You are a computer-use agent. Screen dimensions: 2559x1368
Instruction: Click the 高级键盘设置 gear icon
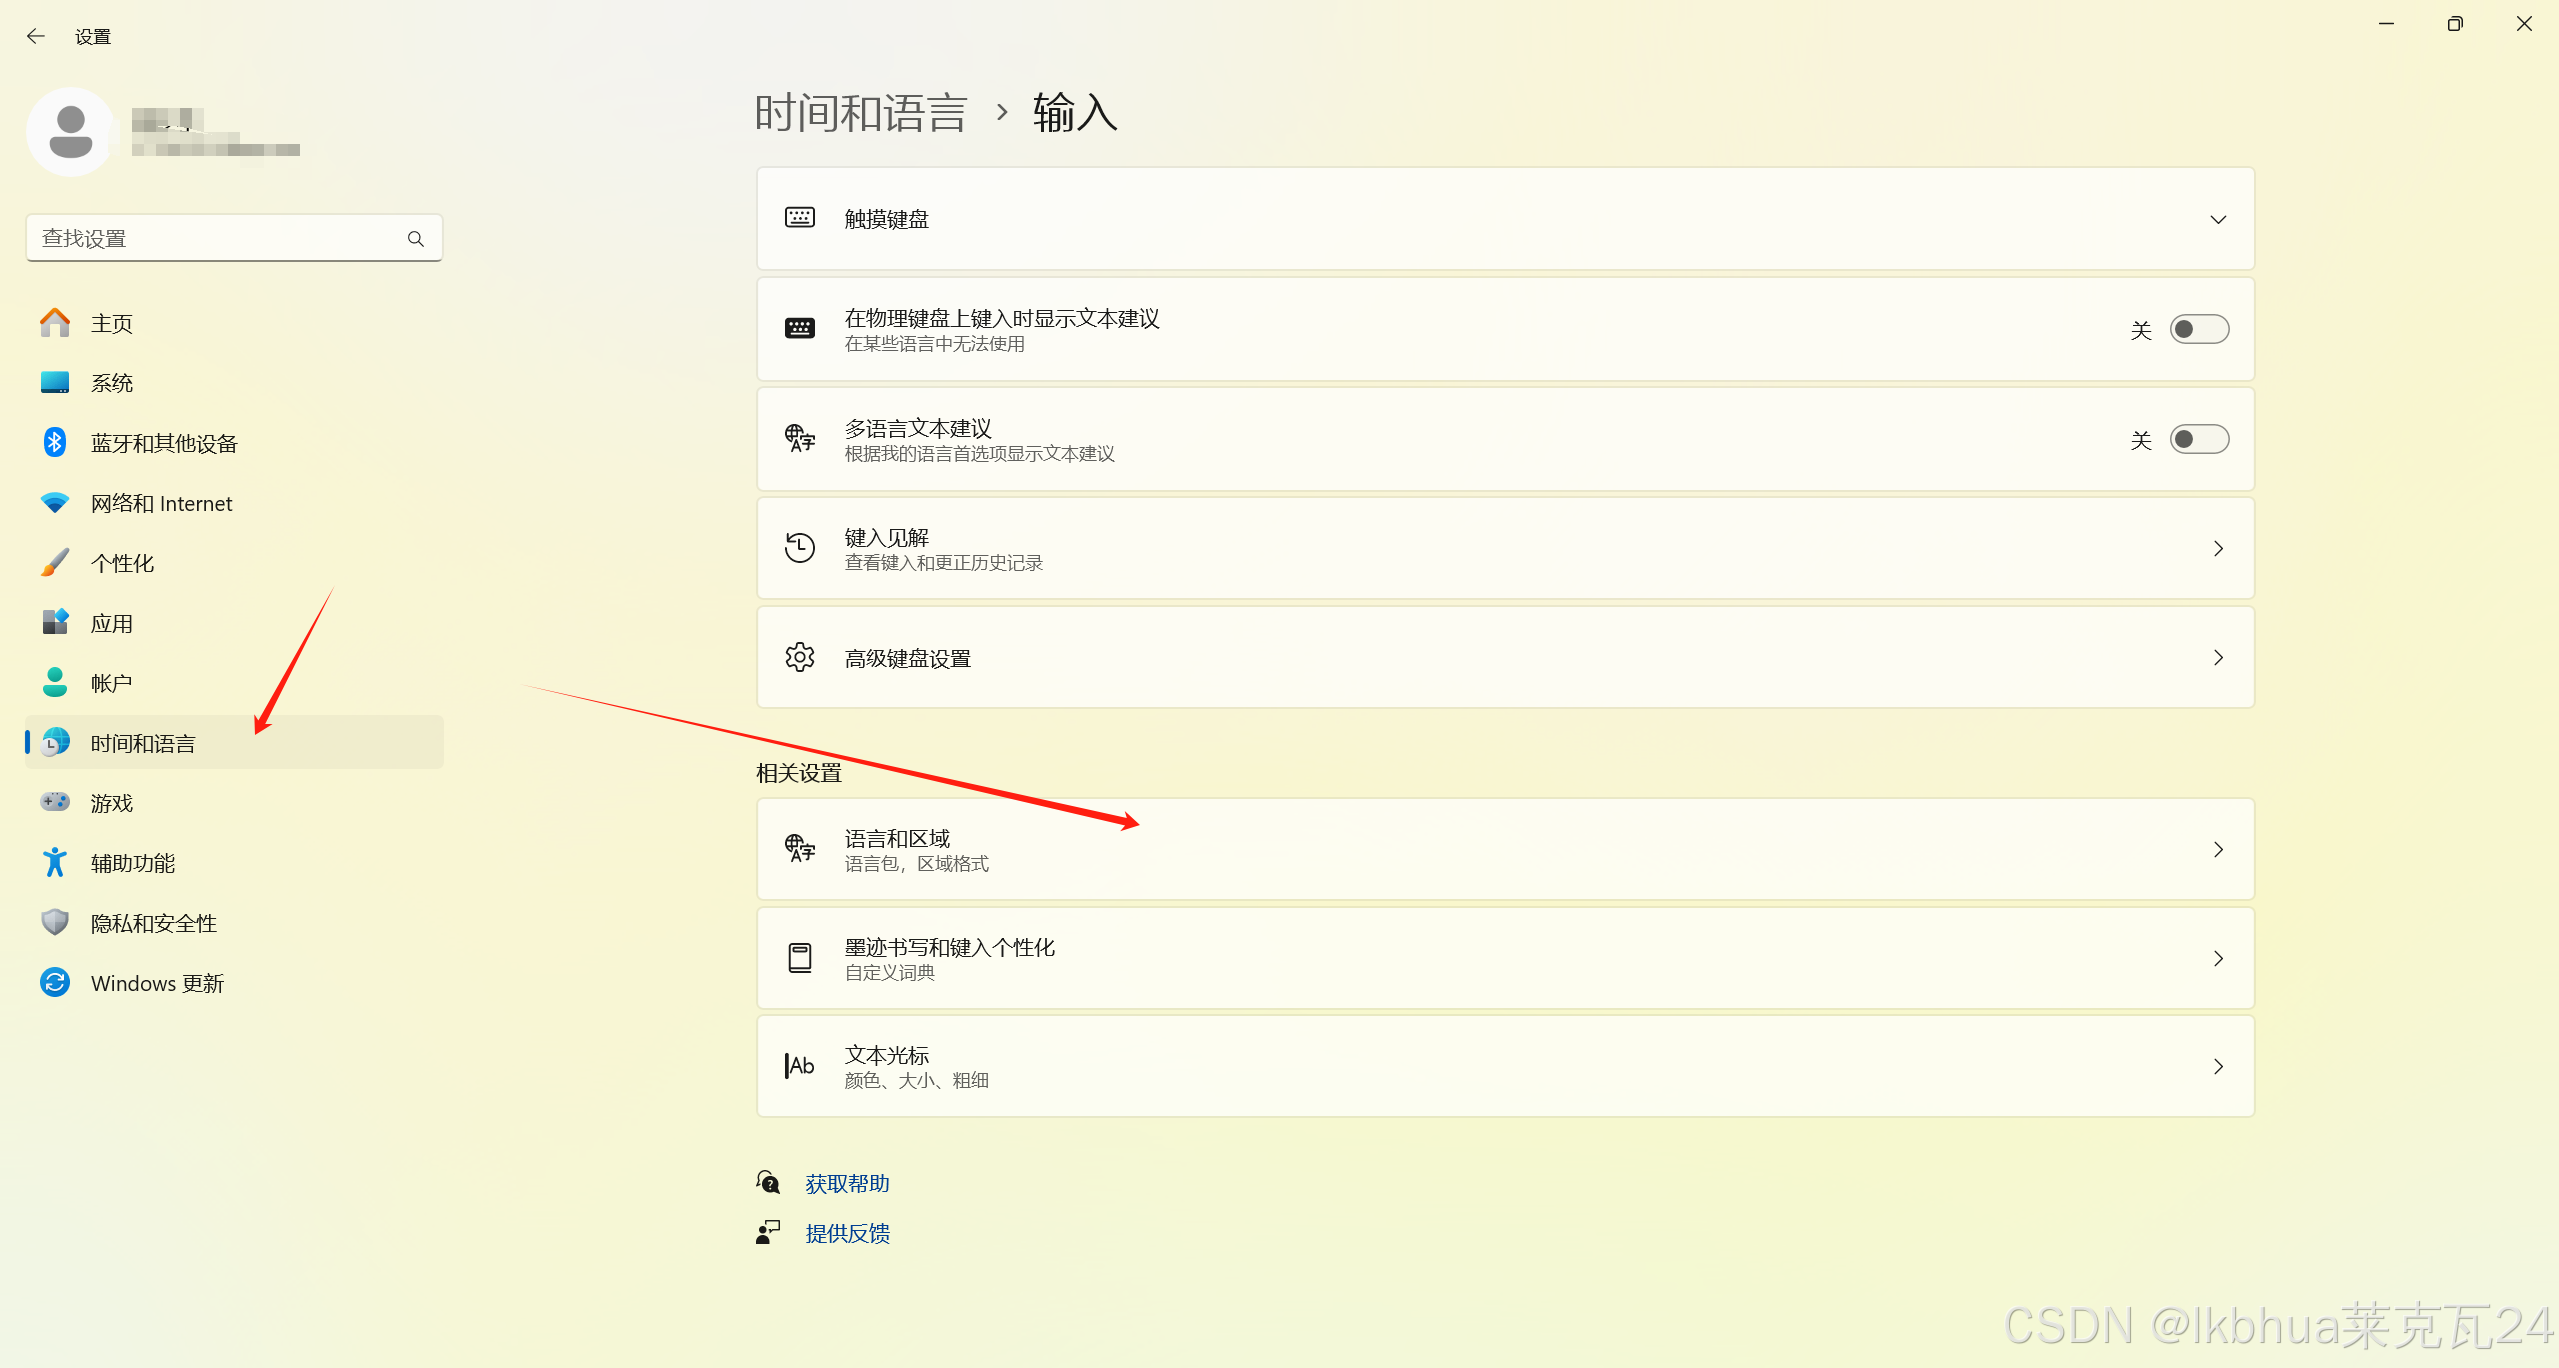click(800, 658)
